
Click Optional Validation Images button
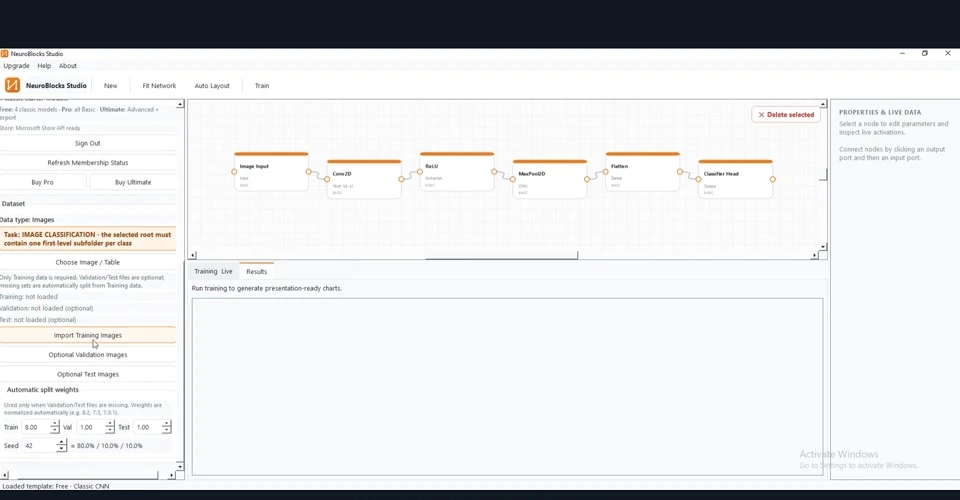pos(88,355)
